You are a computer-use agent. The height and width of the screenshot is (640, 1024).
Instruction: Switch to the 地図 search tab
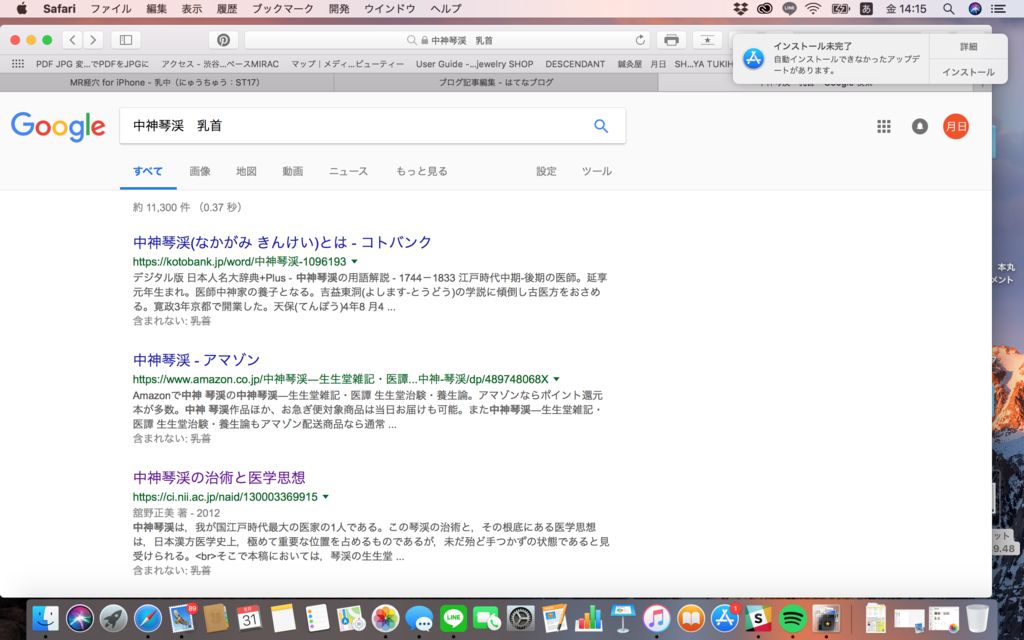point(246,171)
